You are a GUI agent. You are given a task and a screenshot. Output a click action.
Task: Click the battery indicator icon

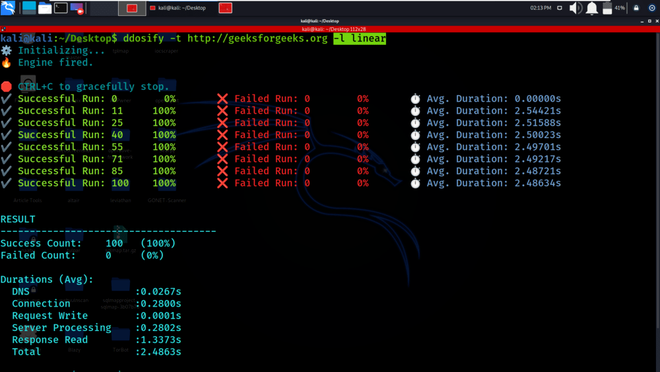pyautogui.click(x=607, y=8)
